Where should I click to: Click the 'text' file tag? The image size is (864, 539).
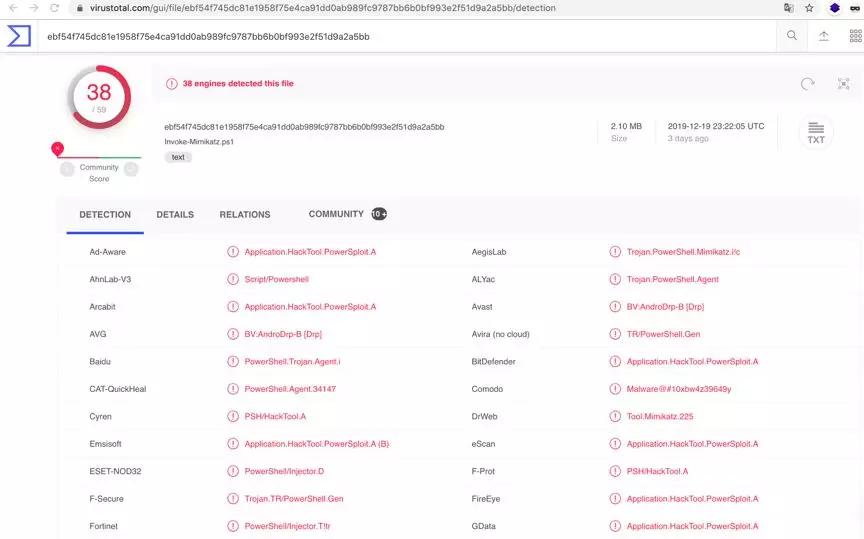178,157
